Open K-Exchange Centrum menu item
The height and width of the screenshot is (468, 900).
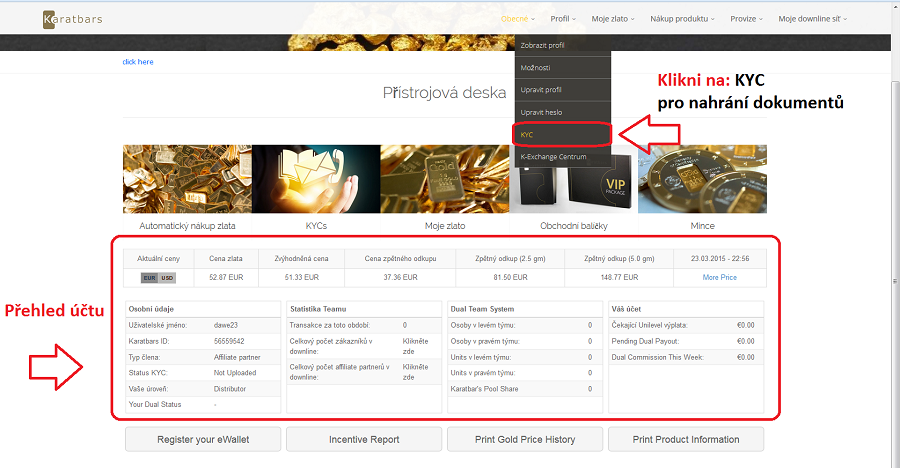point(562,157)
